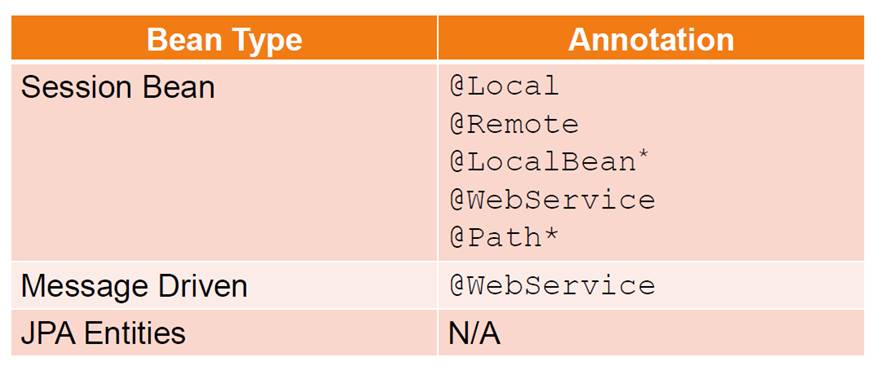Select the JPA Entities cell
The height and width of the screenshot is (366, 878).
click(x=224, y=333)
